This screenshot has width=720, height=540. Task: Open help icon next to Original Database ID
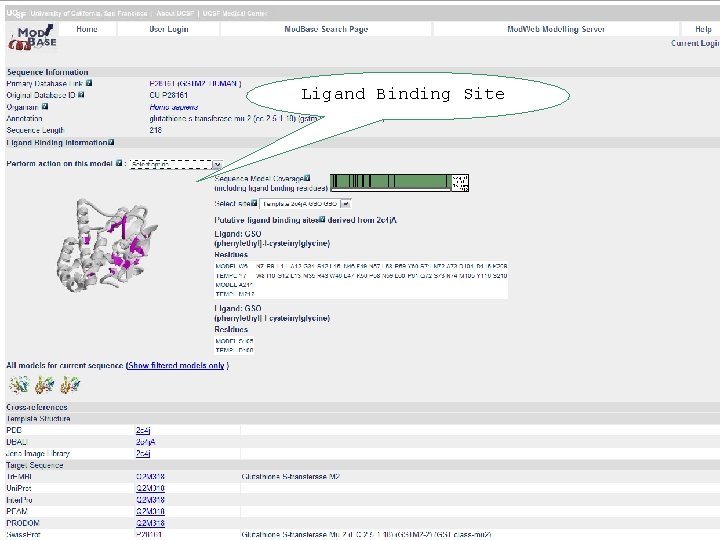click(x=81, y=95)
